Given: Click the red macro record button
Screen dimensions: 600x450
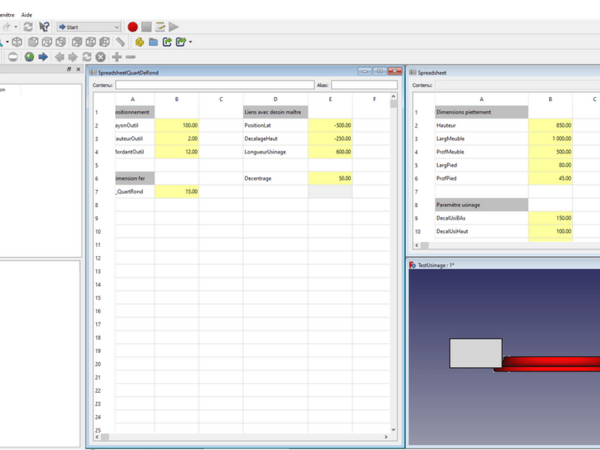Looking at the screenshot, I should click(x=133, y=27).
